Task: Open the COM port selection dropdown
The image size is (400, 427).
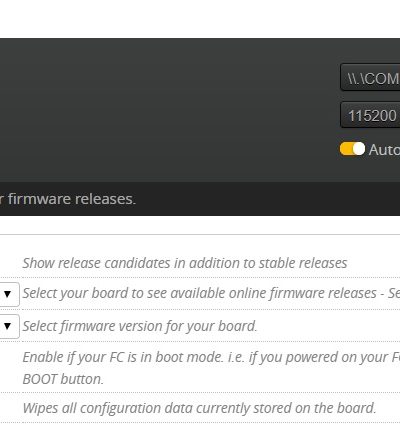Action: [370, 78]
